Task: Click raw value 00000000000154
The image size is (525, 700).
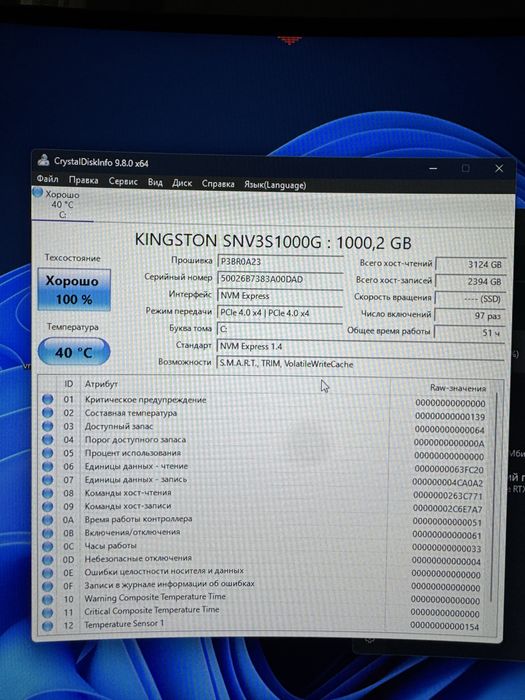Action: (x=445, y=626)
